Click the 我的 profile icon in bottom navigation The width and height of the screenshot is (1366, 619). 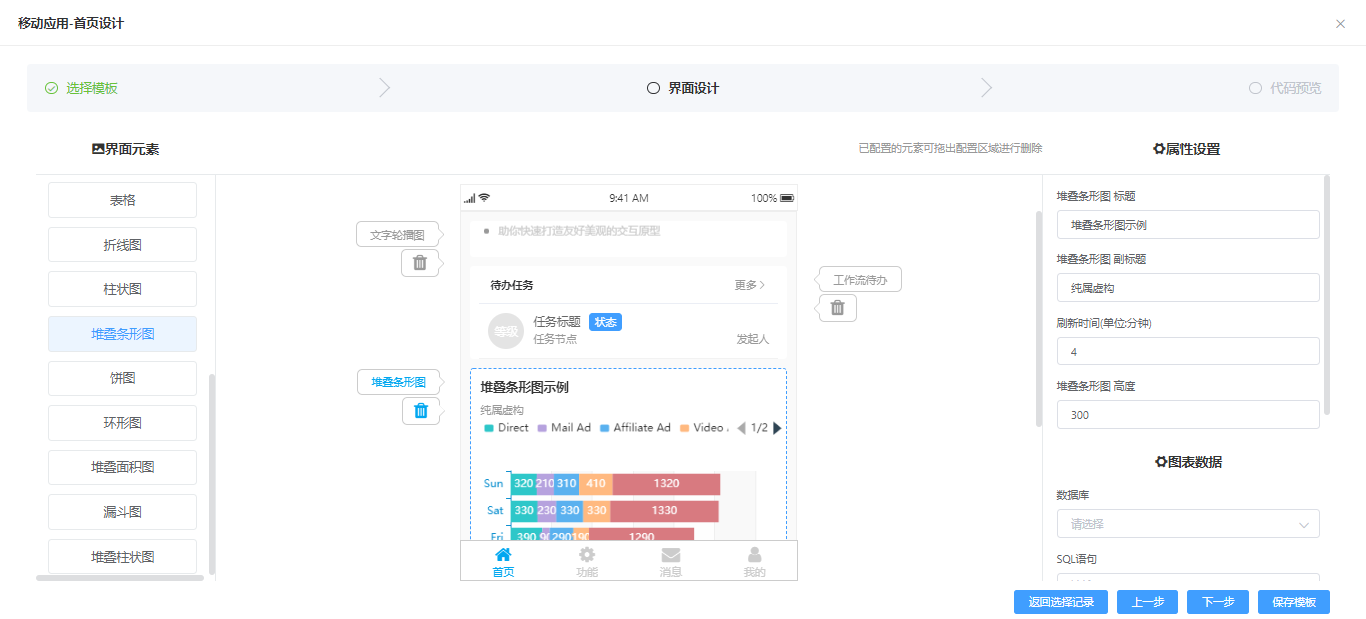coord(754,553)
